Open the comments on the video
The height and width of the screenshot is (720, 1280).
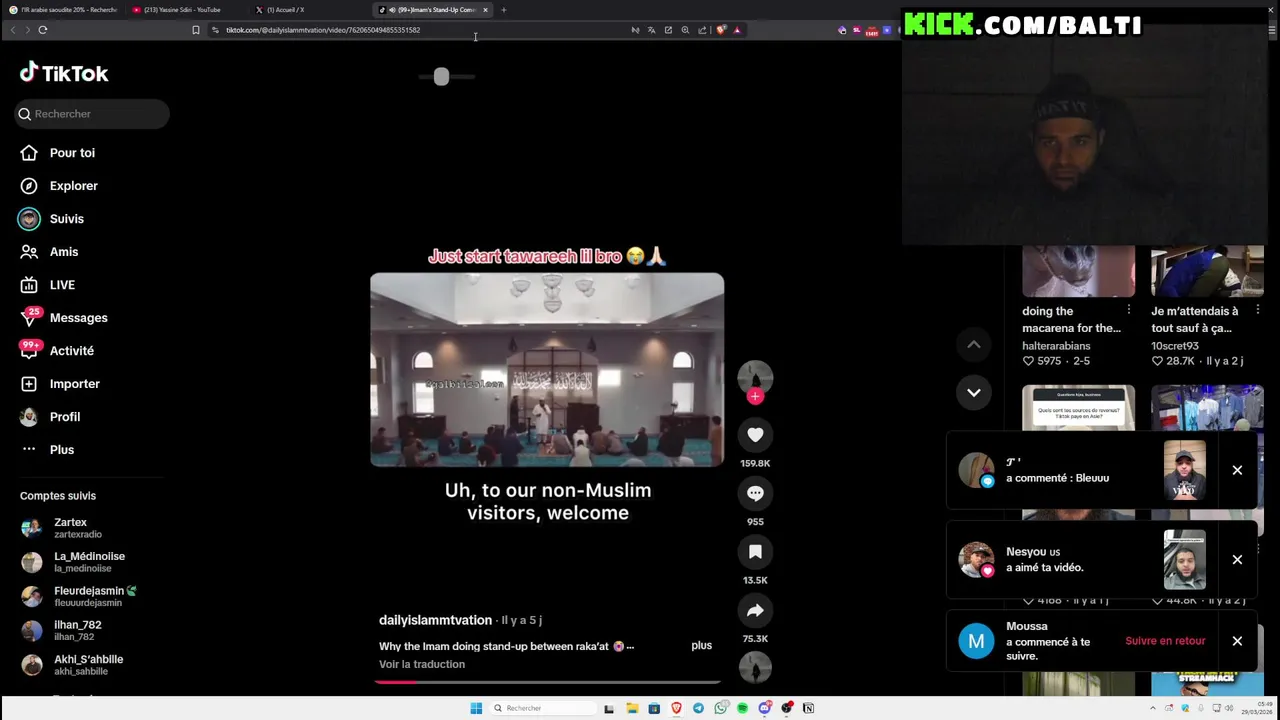pos(755,493)
